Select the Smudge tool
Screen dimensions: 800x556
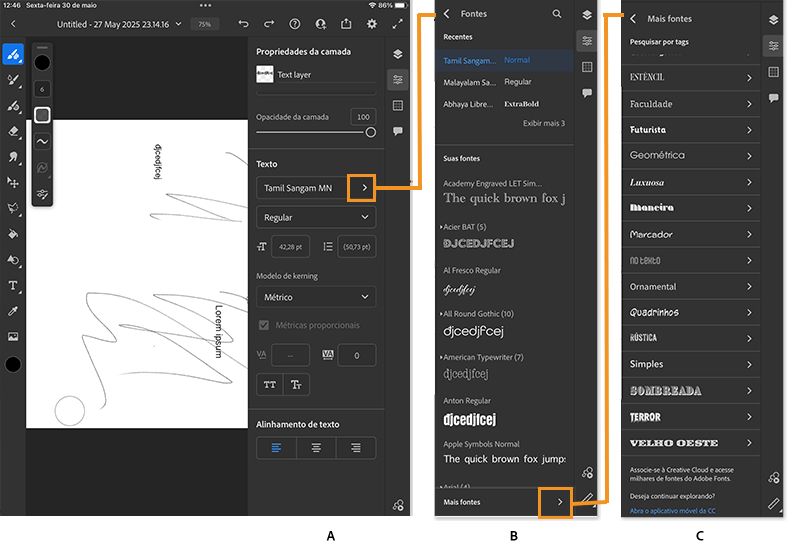13,157
